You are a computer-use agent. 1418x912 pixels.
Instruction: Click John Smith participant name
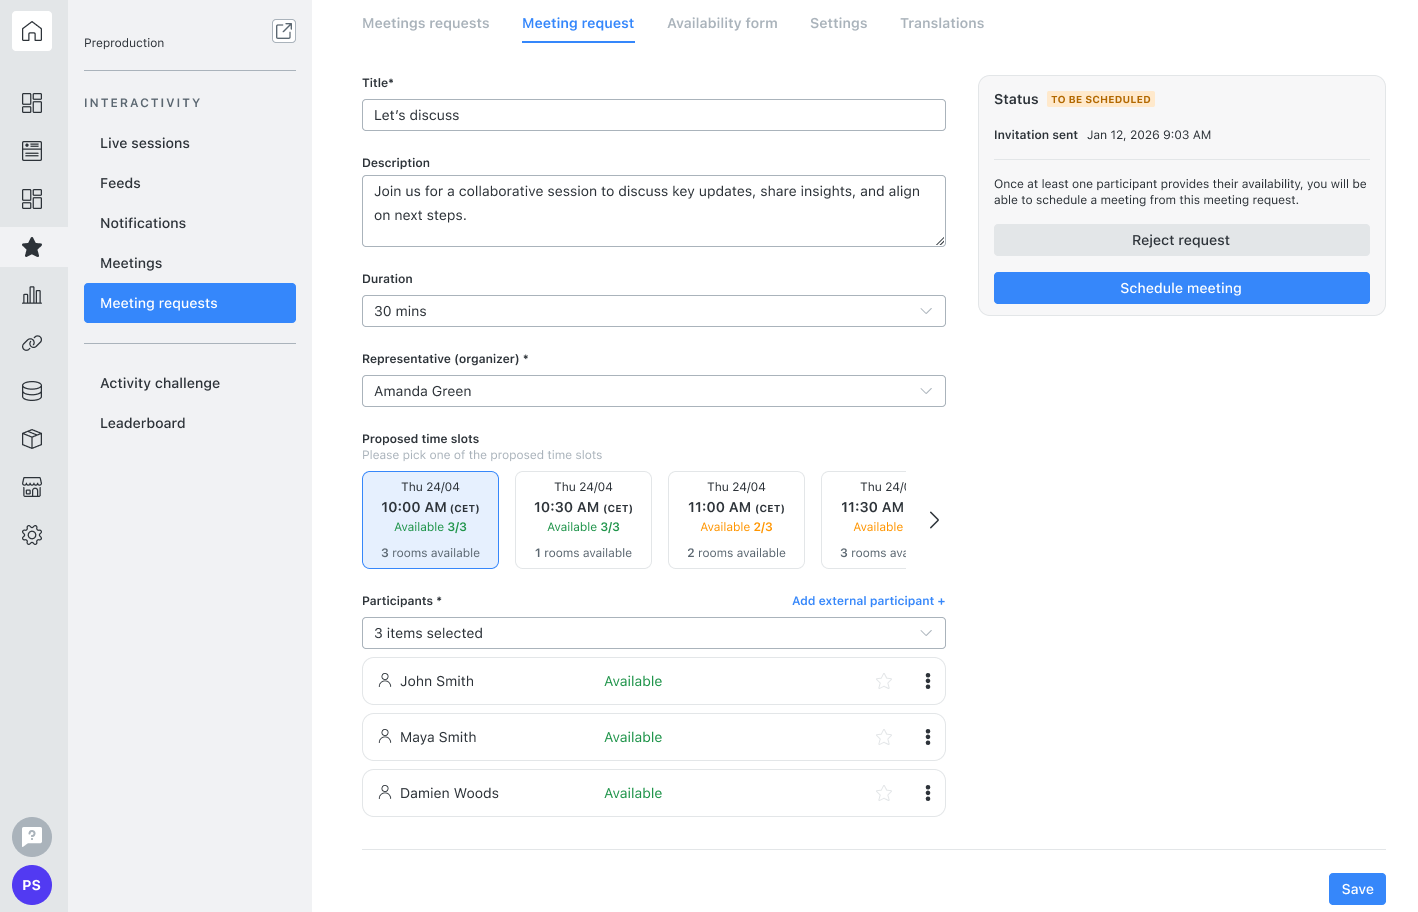point(437,681)
